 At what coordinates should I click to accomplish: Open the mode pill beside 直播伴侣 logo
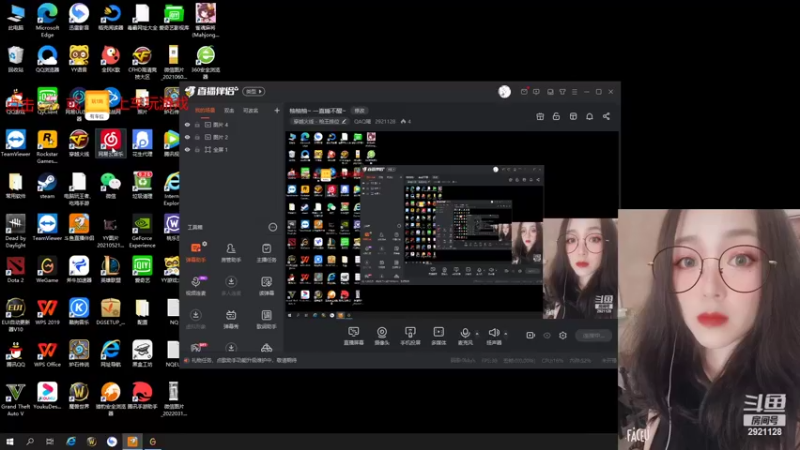tap(254, 91)
